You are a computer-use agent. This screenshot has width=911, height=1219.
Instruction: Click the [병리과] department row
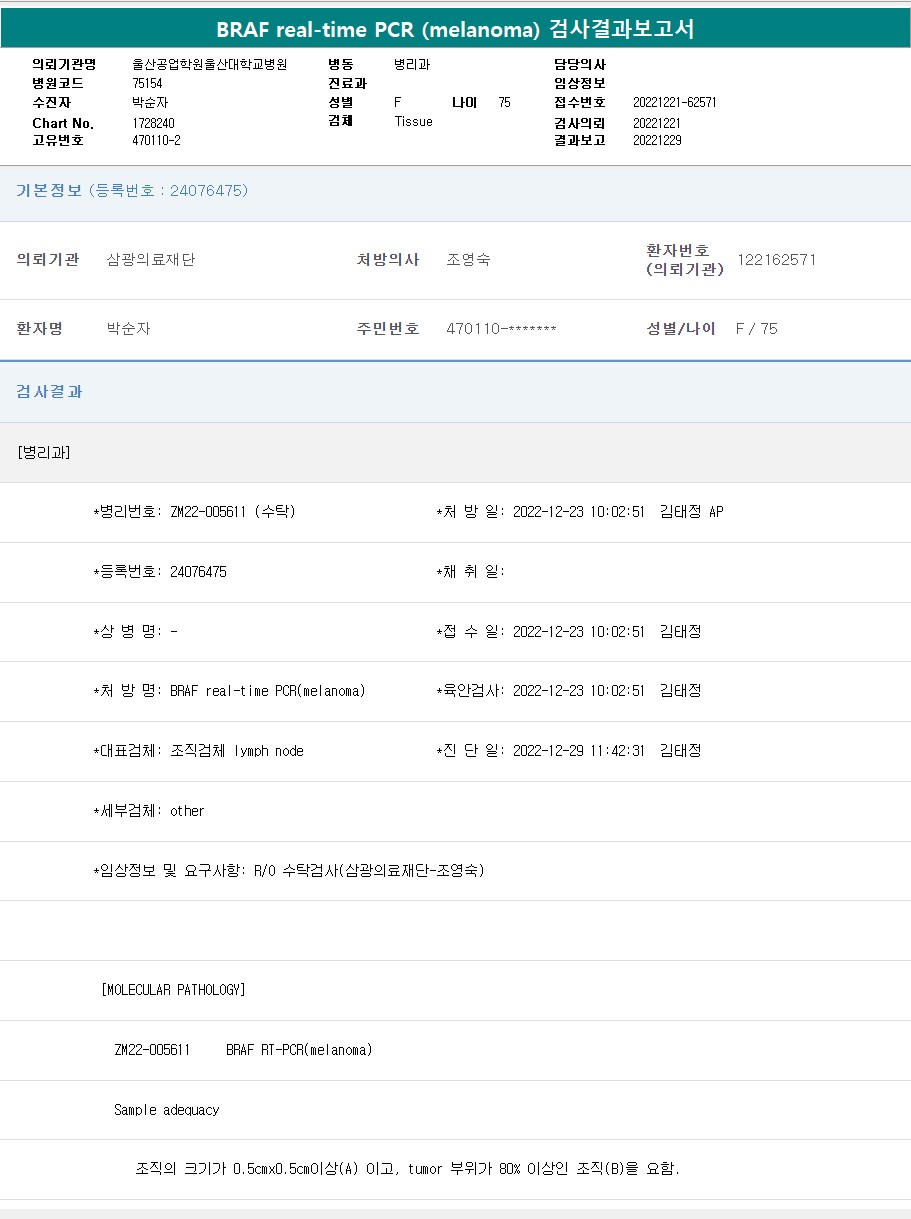point(44,452)
